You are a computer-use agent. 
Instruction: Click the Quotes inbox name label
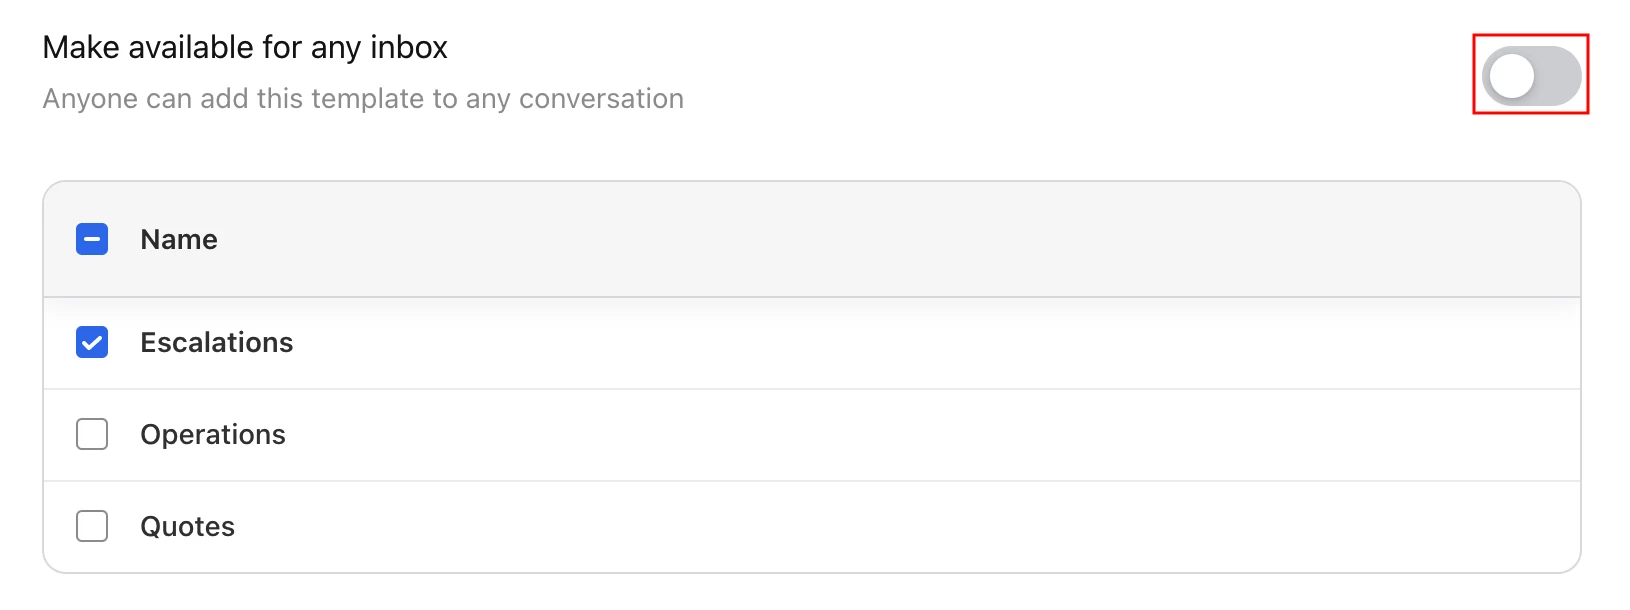coord(188,527)
